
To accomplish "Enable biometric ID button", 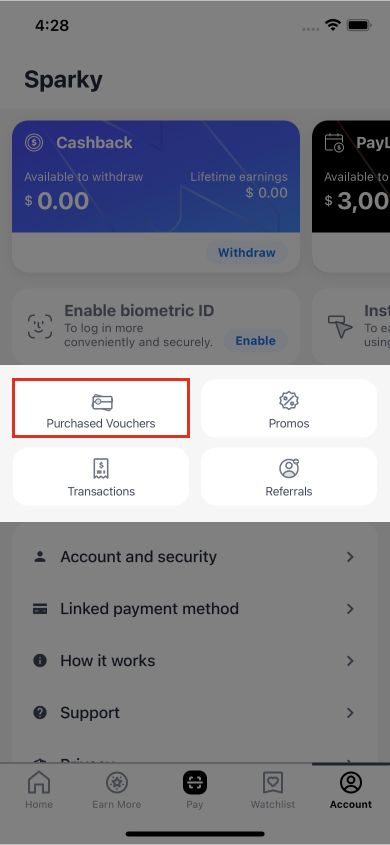I will click(x=255, y=341).
